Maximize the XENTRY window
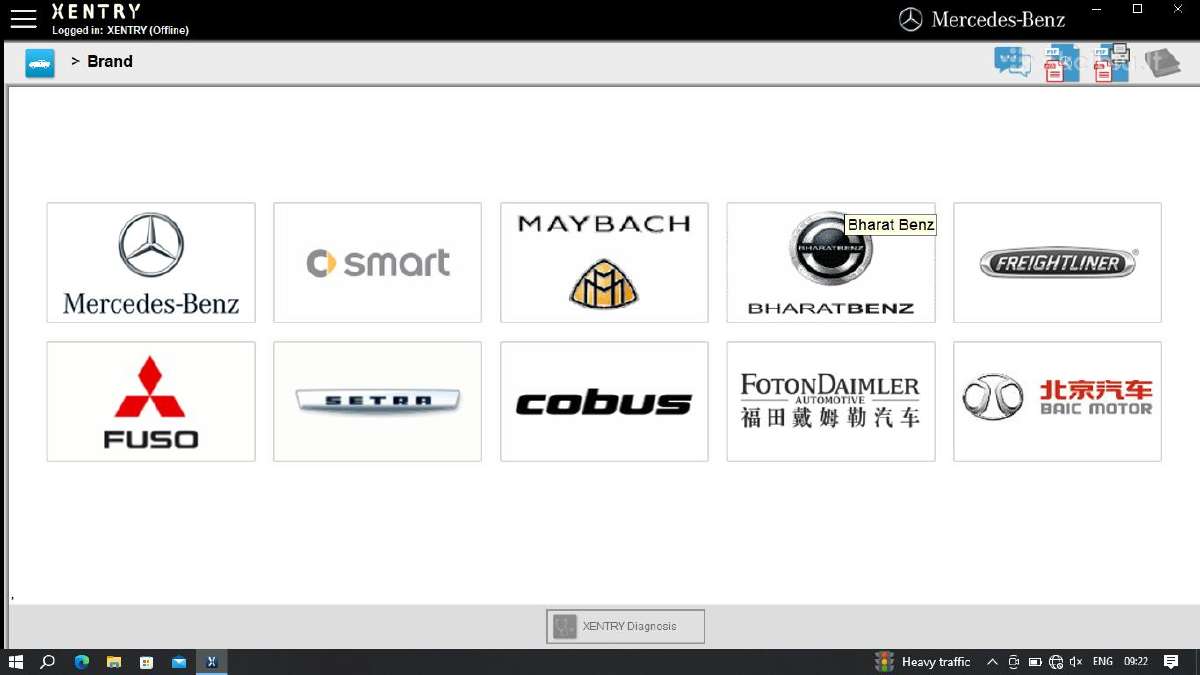Screen dimensions: 1200x675 click(x=1137, y=9)
